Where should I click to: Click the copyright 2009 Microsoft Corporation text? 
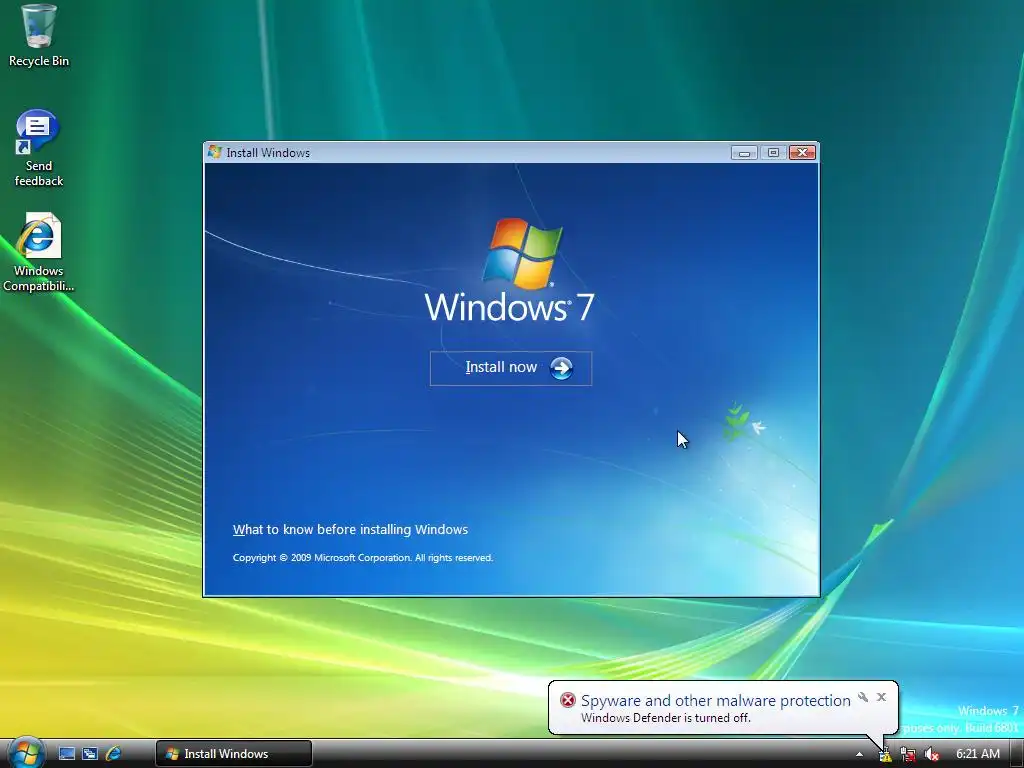pyautogui.click(x=363, y=558)
